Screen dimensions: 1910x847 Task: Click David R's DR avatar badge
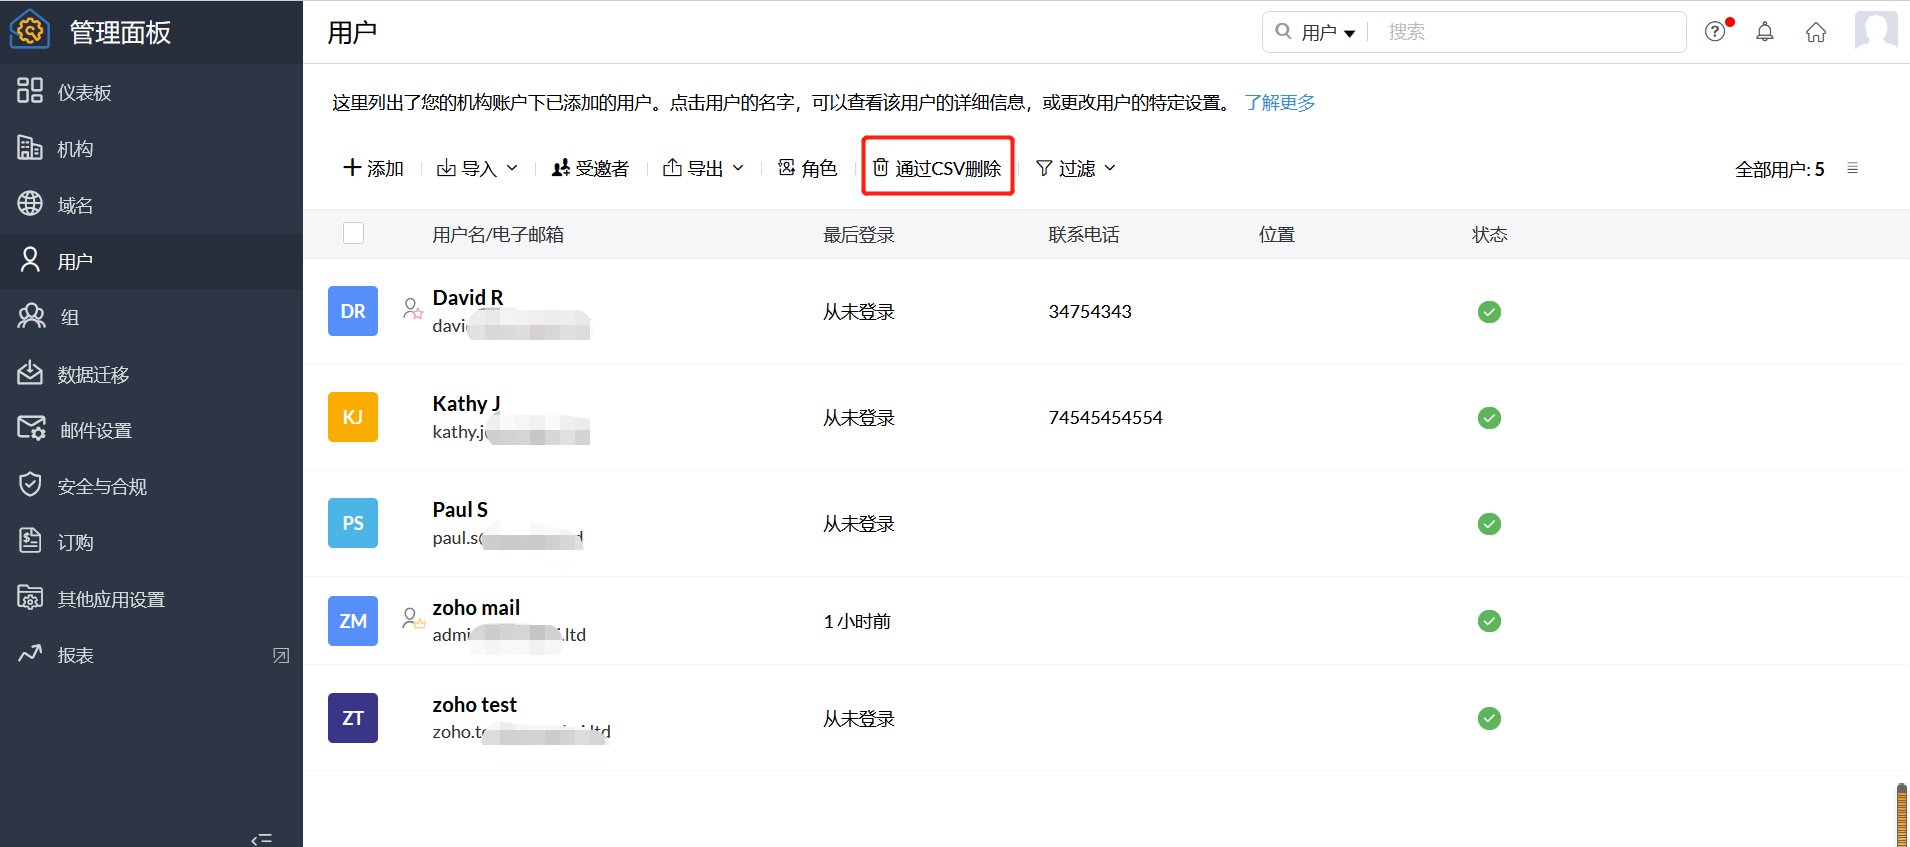point(353,311)
